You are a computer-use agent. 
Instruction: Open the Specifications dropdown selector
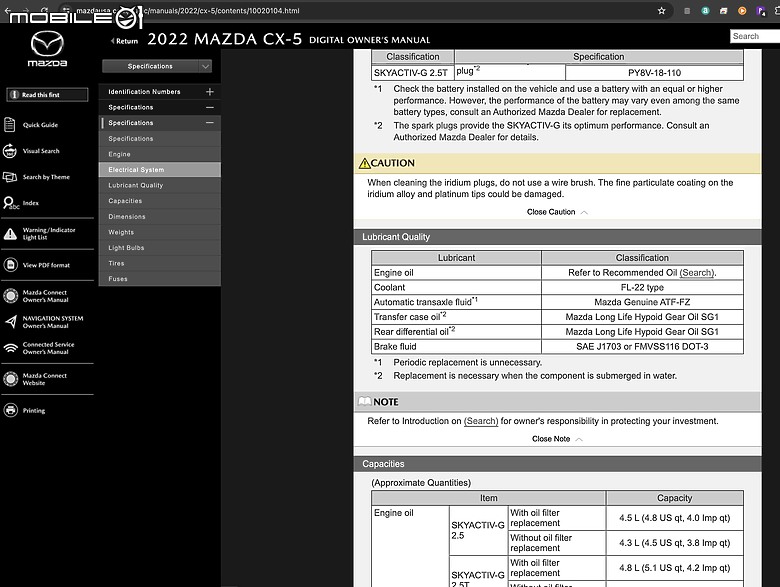click(157, 66)
